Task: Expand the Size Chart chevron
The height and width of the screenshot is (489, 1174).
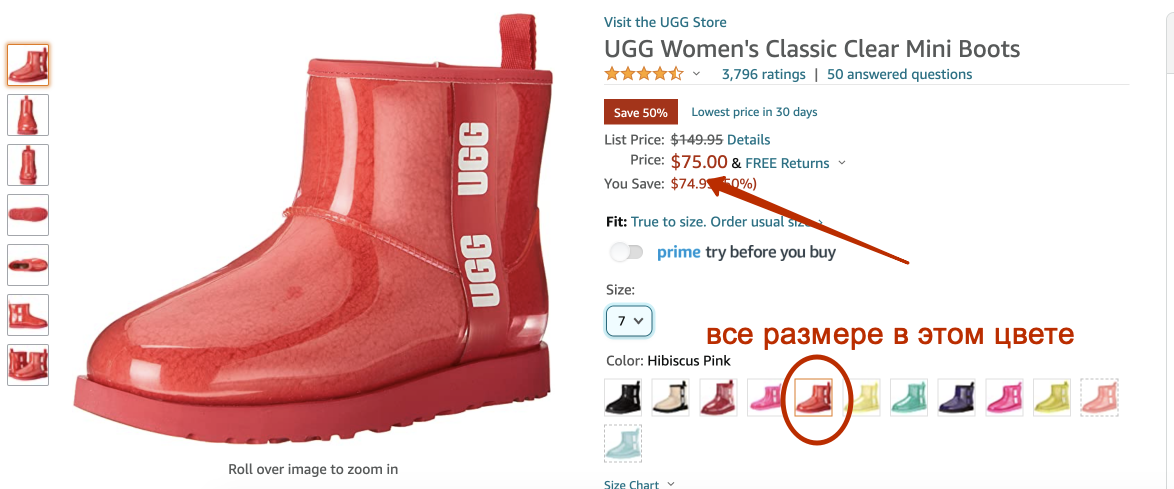Action: (670, 485)
